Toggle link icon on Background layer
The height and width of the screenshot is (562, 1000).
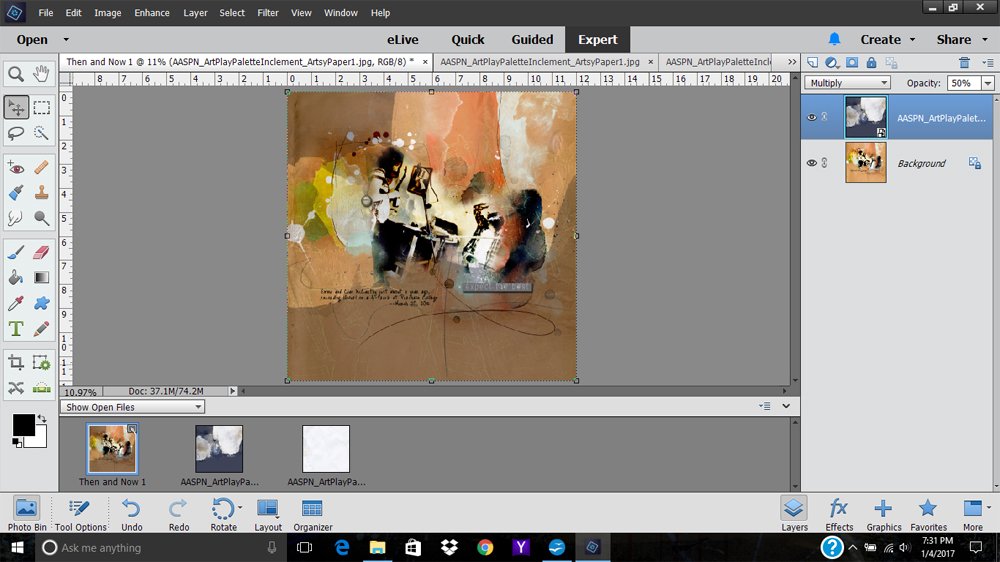(825, 163)
